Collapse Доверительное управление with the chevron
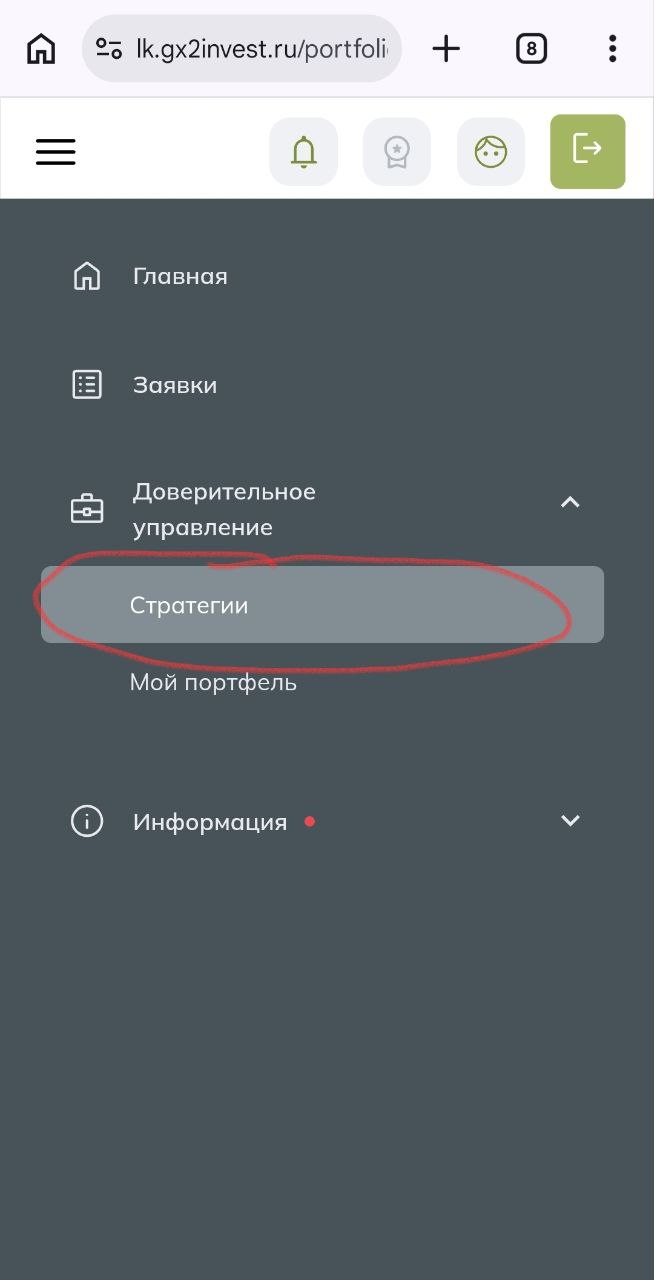The image size is (654, 1280). tap(570, 503)
